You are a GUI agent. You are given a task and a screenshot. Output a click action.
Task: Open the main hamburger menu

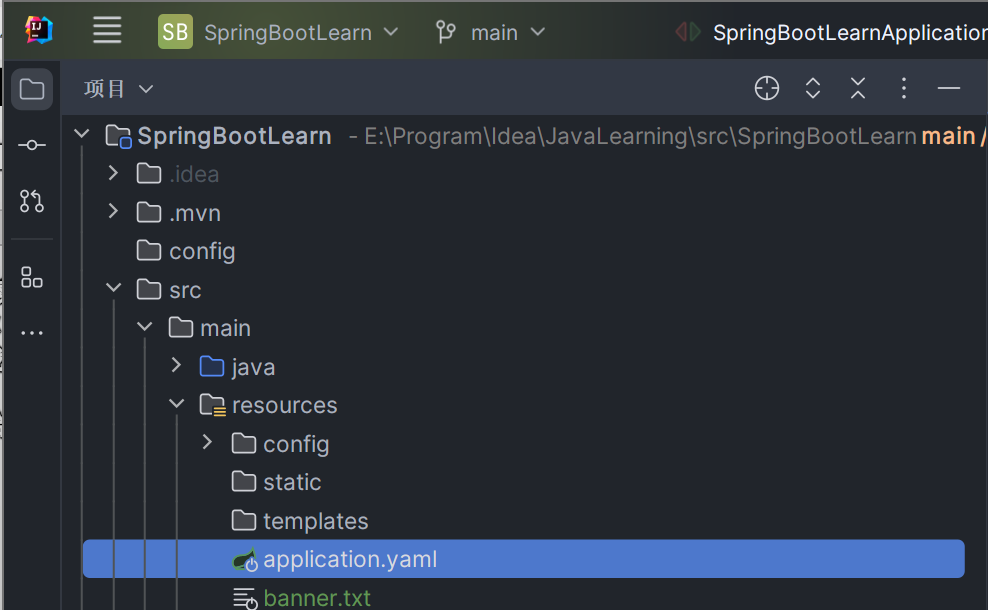tap(107, 30)
